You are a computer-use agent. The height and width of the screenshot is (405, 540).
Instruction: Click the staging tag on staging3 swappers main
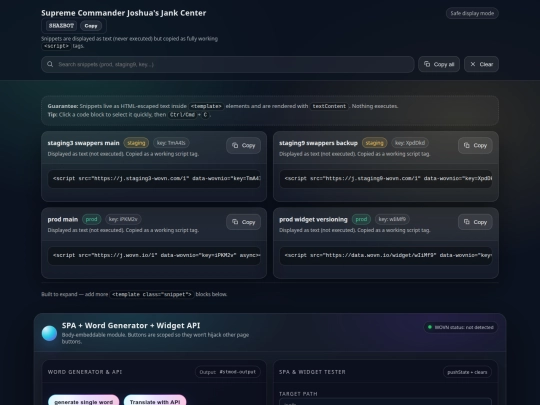point(136,143)
